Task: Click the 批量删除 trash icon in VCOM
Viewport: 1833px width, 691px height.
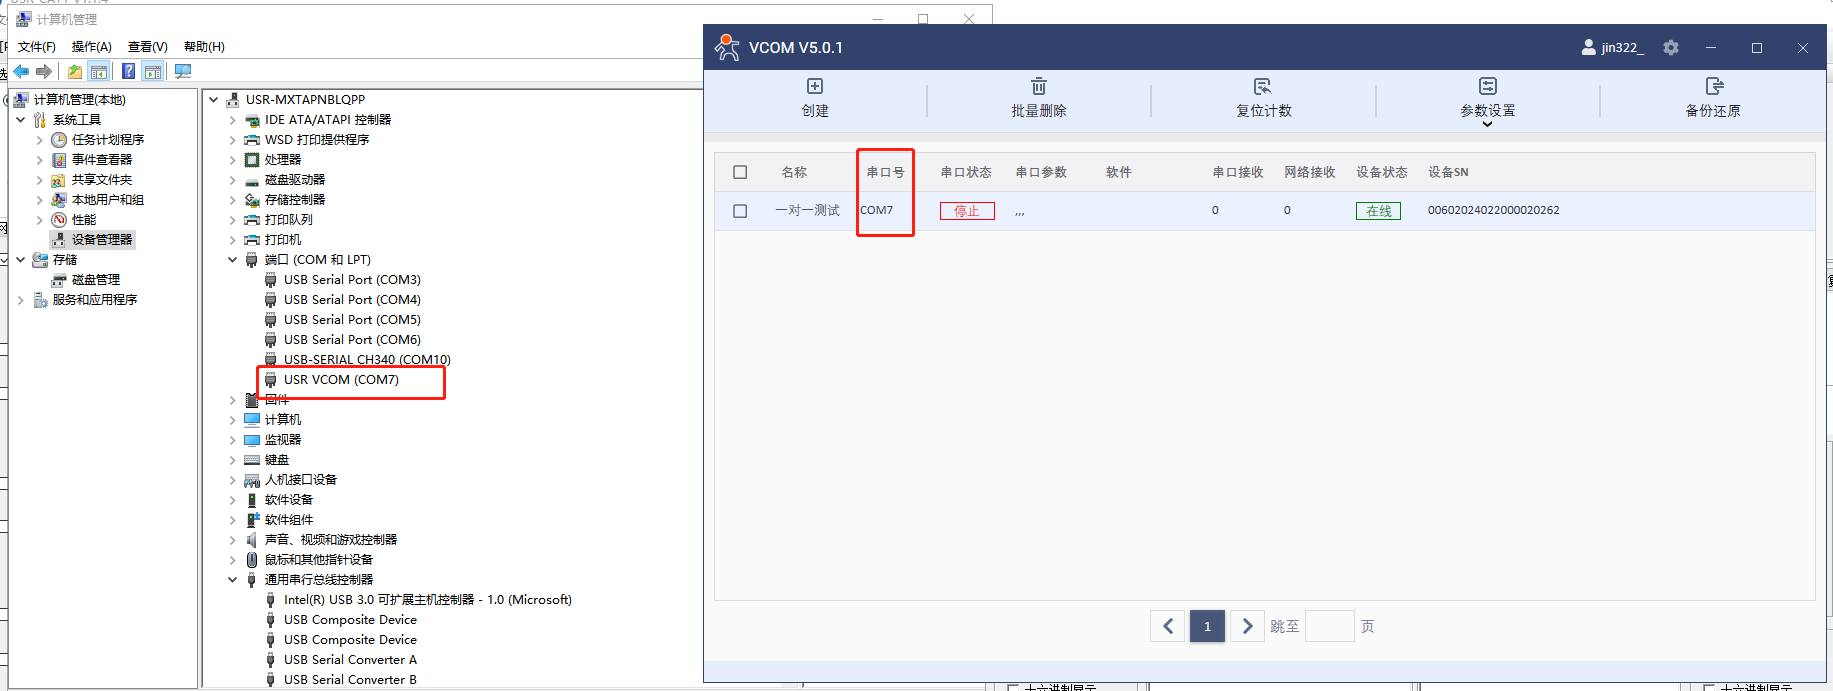Action: coord(1039,86)
